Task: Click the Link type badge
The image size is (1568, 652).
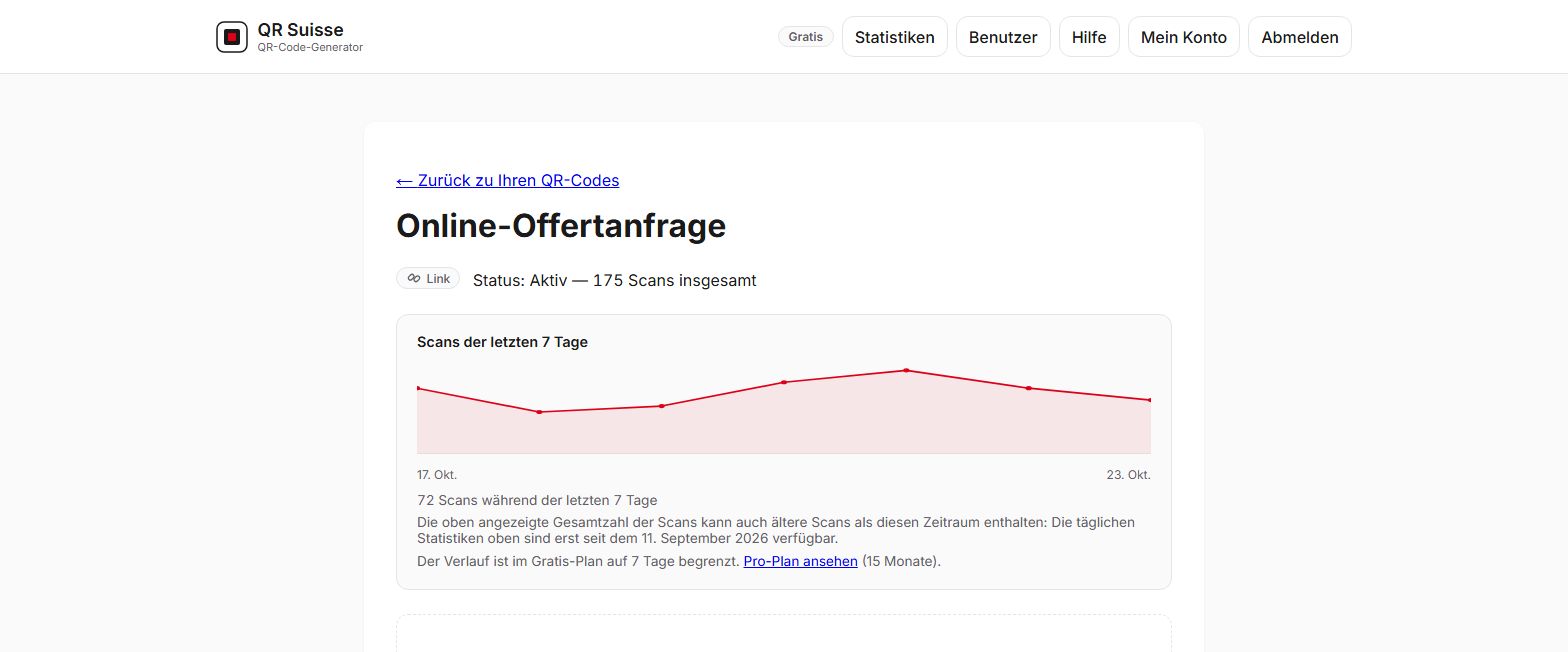Action: point(428,279)
